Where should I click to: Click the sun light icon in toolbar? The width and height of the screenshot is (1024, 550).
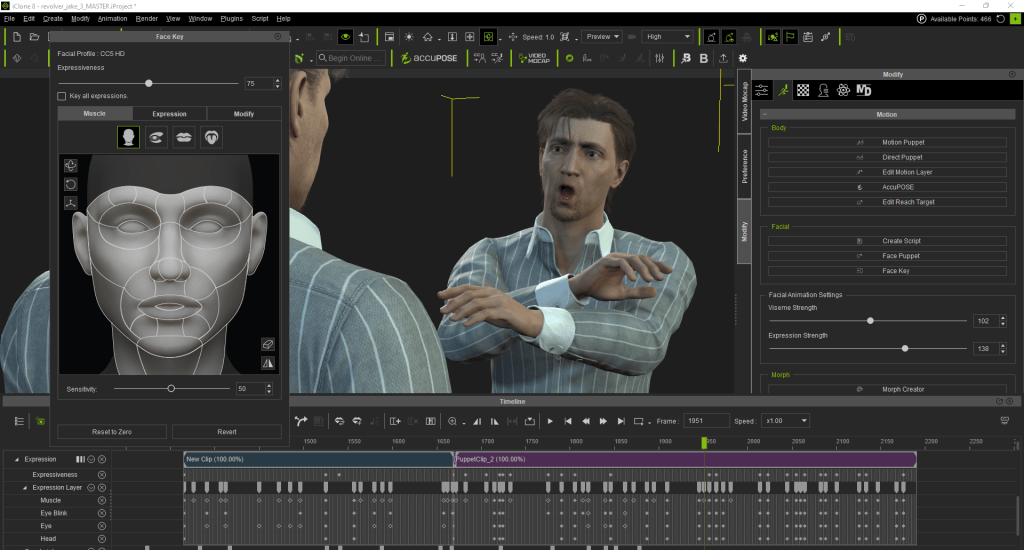pyautogui.click(x=409, y=37)
